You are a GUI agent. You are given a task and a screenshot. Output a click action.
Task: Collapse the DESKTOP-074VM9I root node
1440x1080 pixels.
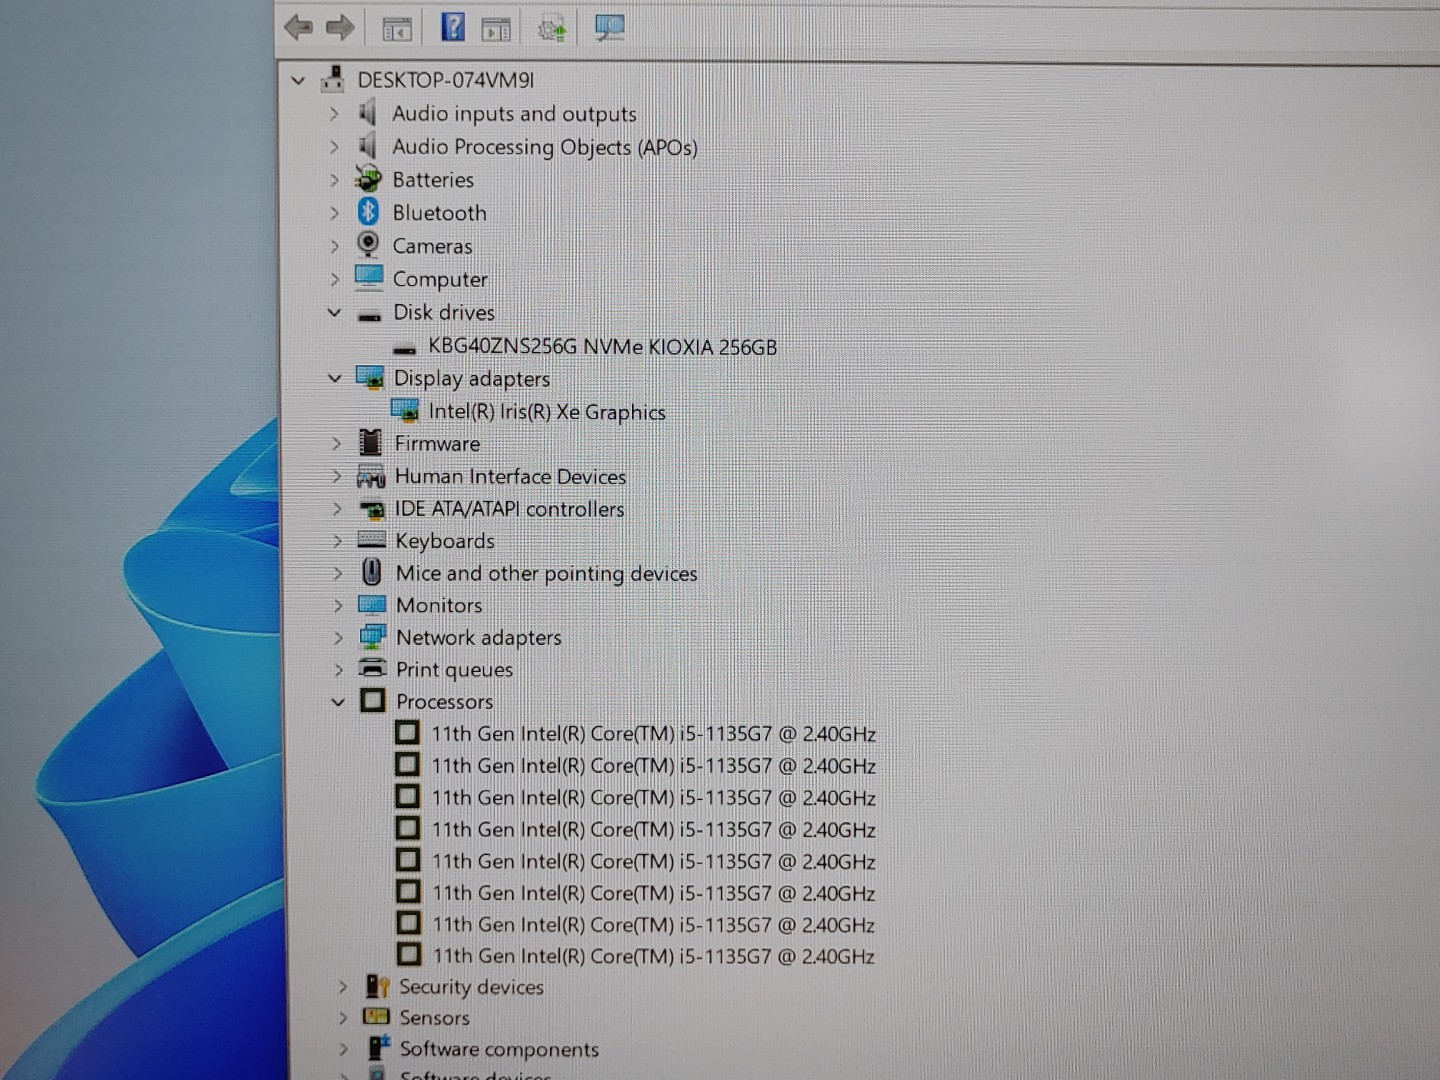(x=297, y=80)
